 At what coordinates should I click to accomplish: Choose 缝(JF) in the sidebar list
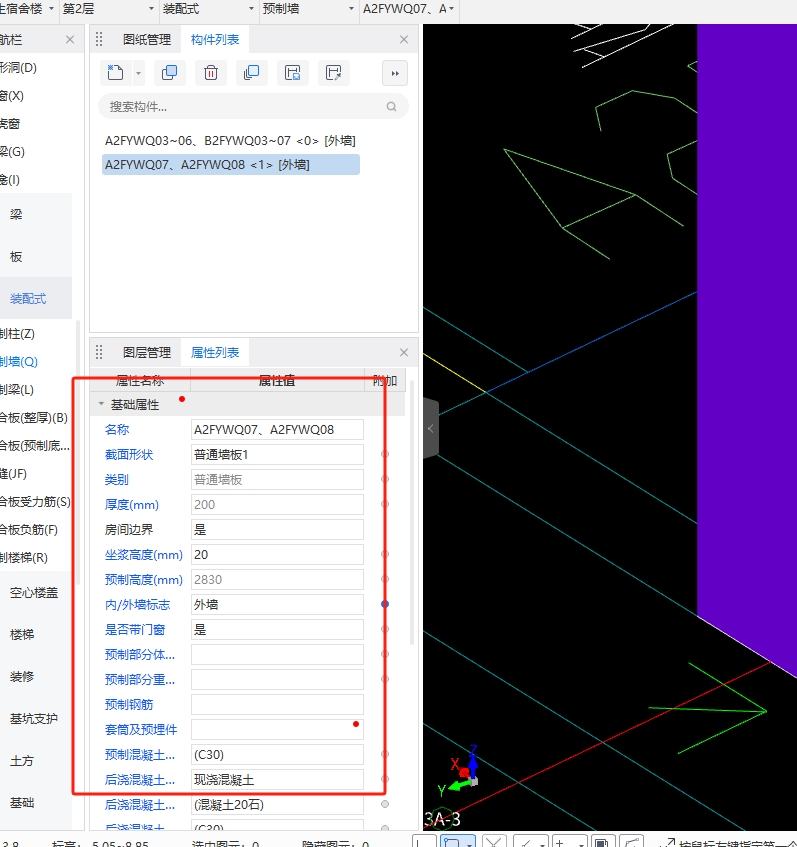[x=14, y=474]
